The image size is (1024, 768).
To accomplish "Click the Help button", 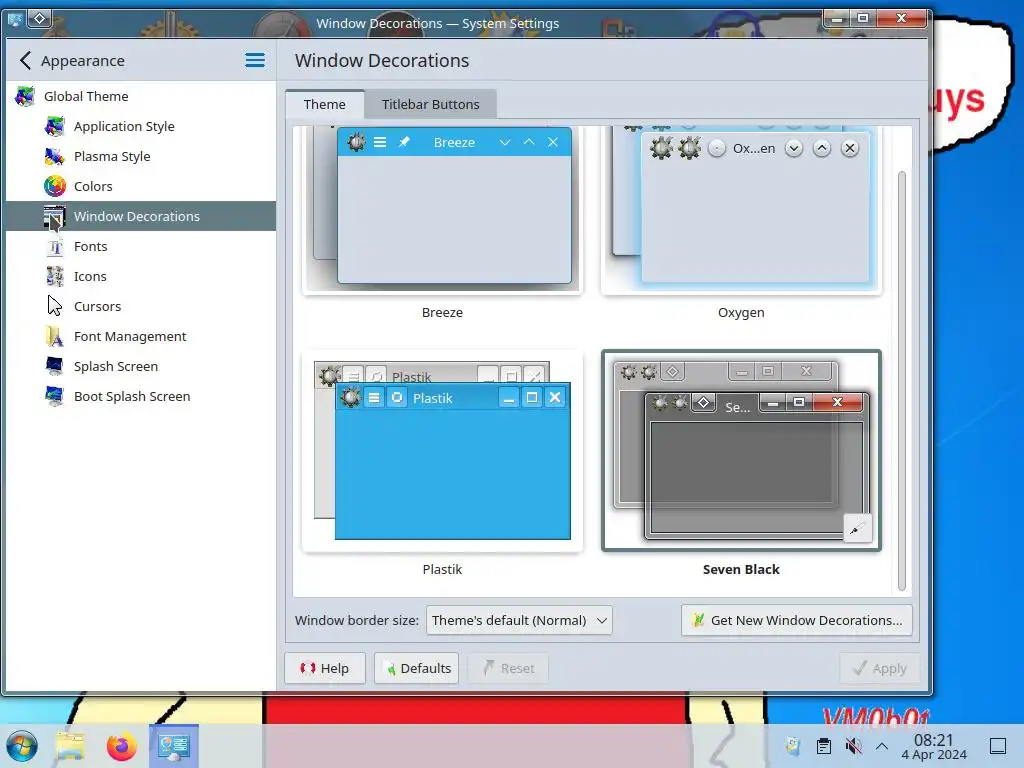I will click(325, 668).
